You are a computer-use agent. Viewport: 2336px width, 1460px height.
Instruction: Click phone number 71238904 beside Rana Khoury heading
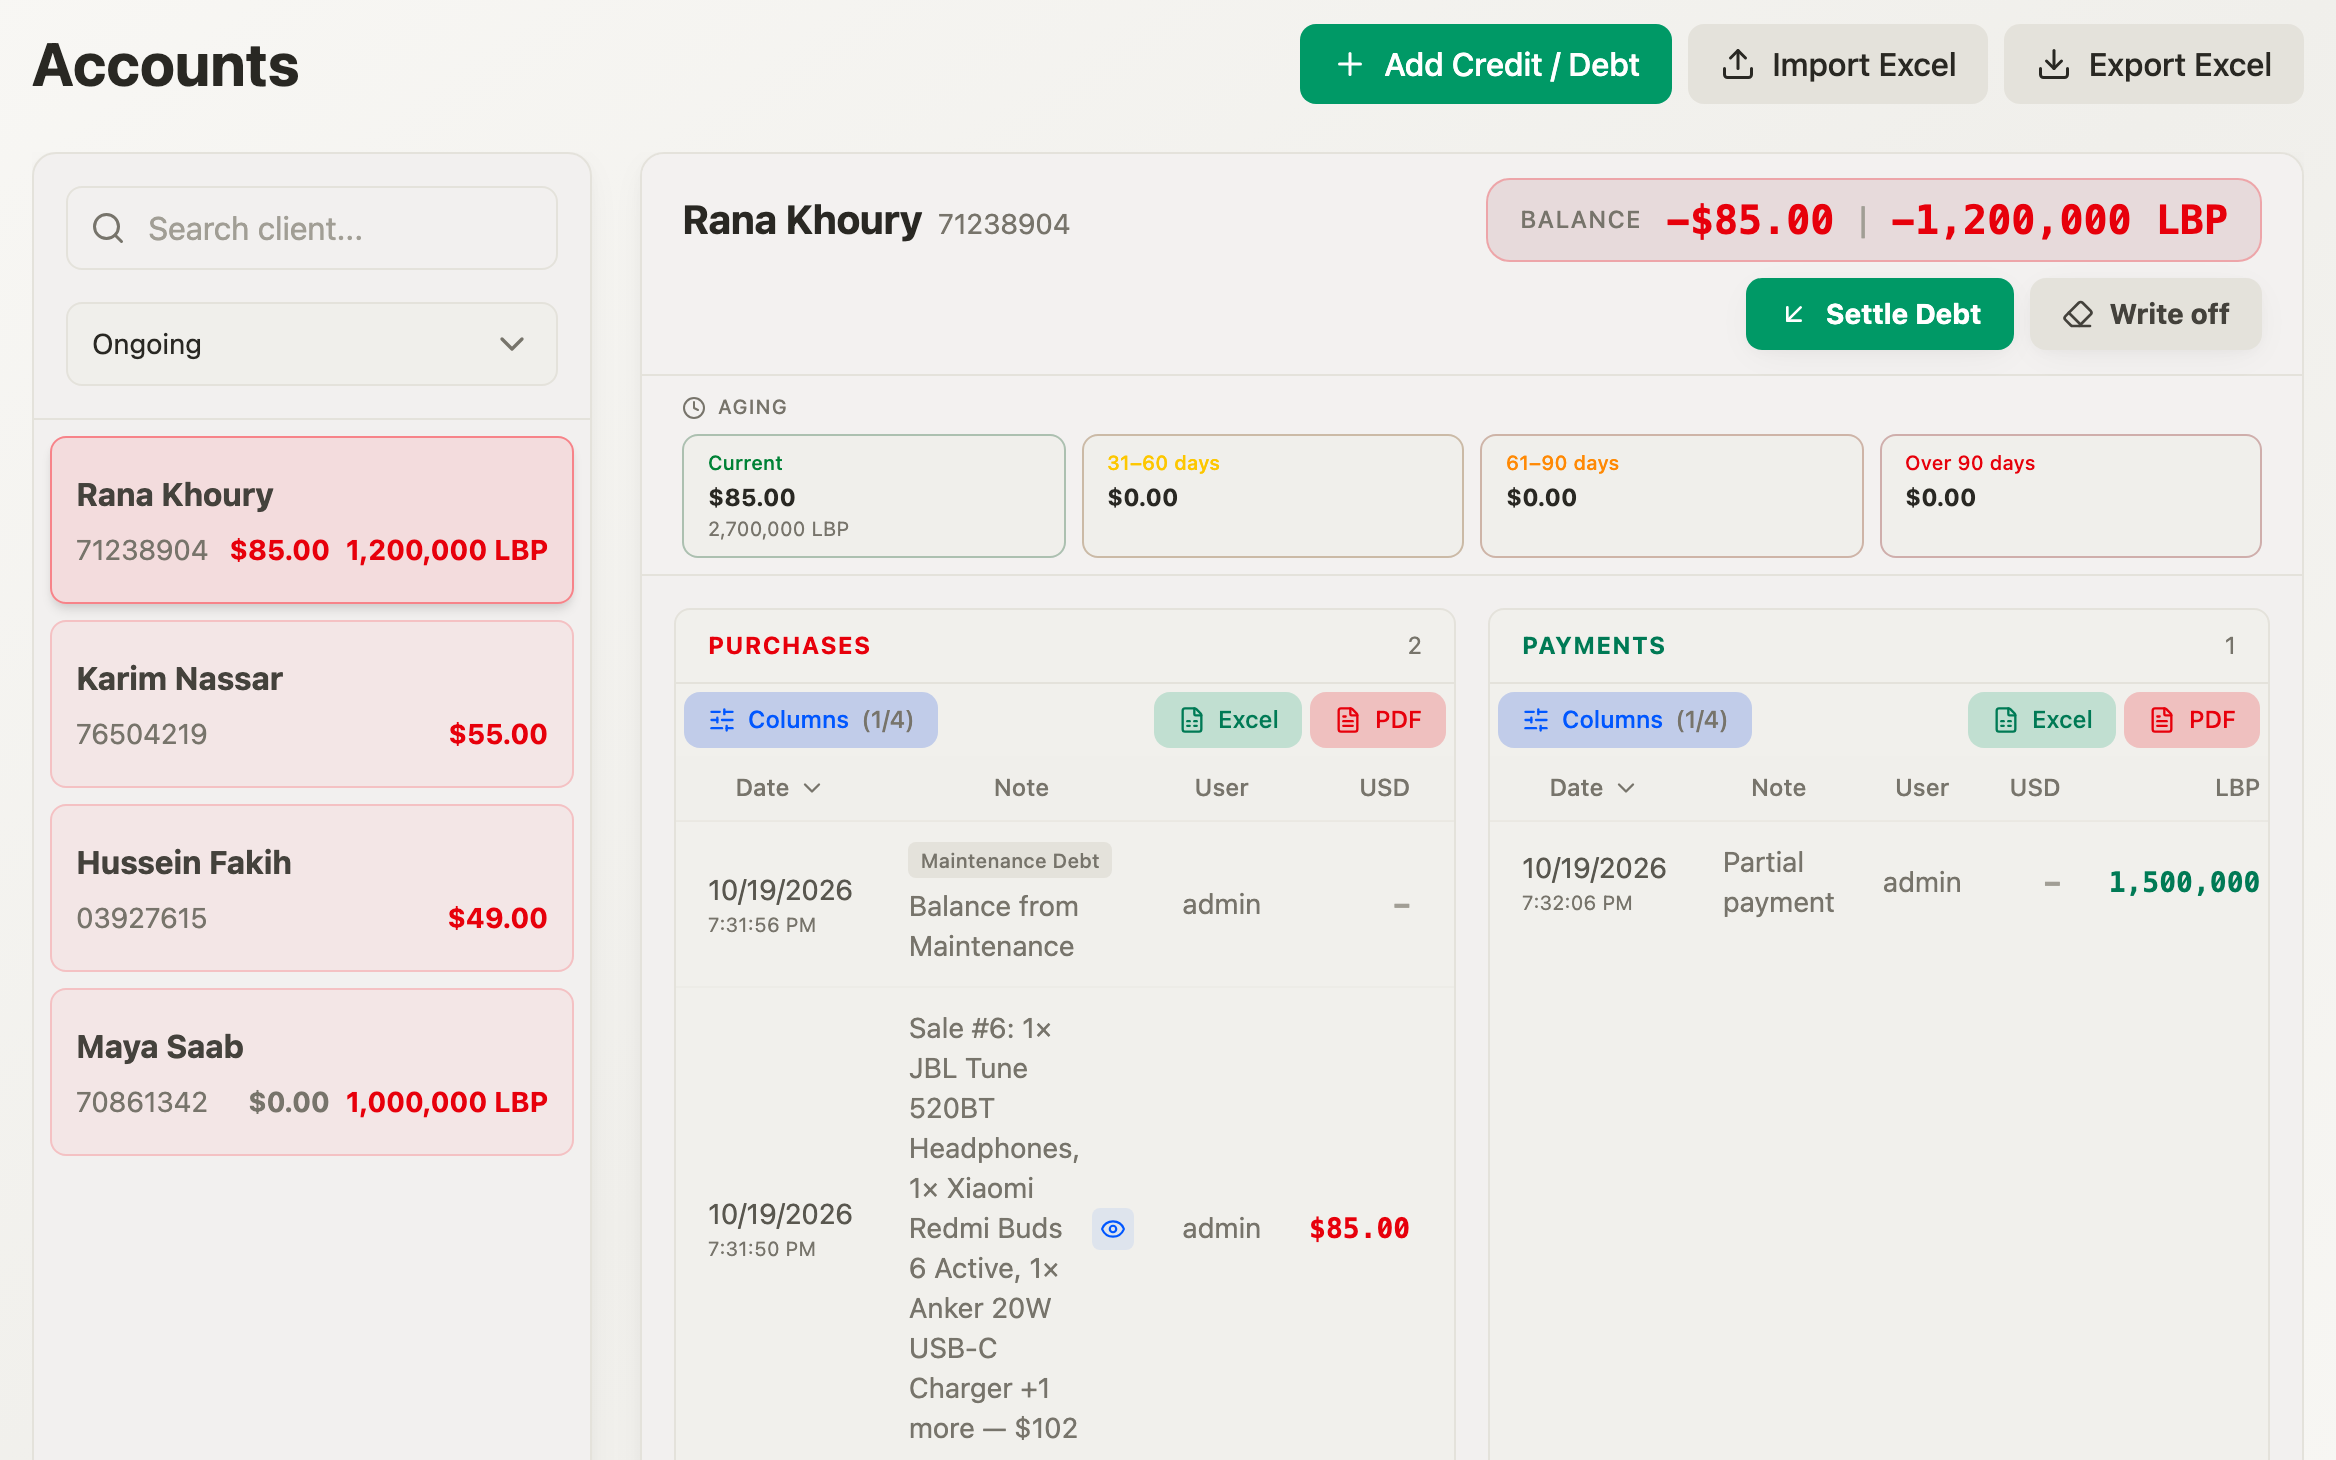tap(1004, 224)
